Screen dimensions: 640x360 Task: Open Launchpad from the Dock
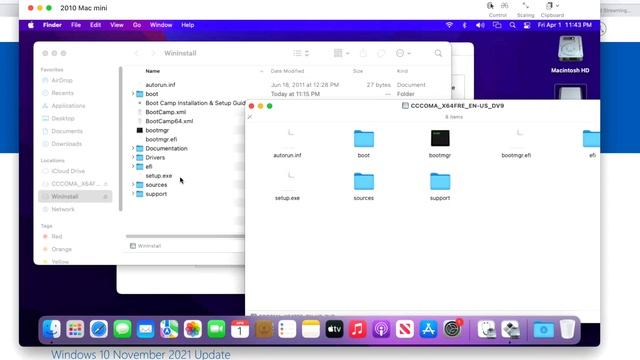click(75, 329)
